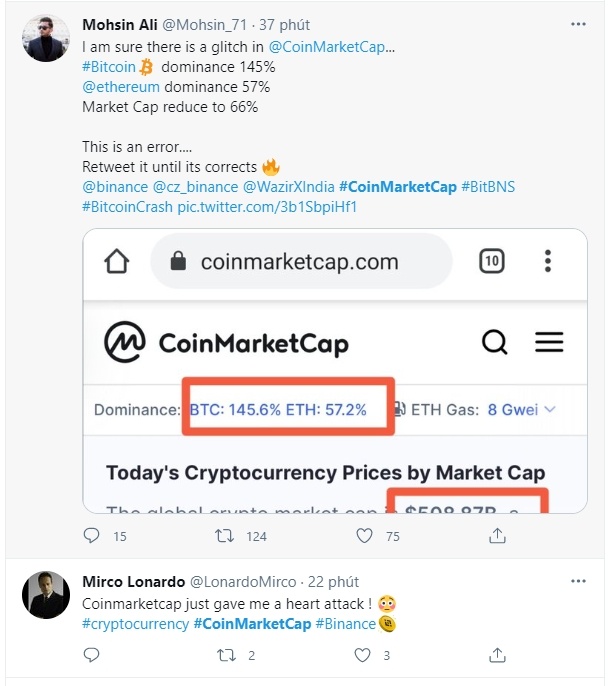616x686 pixels.
Task: Expand the ETH Gas dropdown chevron
Action: tap(548, 409)
